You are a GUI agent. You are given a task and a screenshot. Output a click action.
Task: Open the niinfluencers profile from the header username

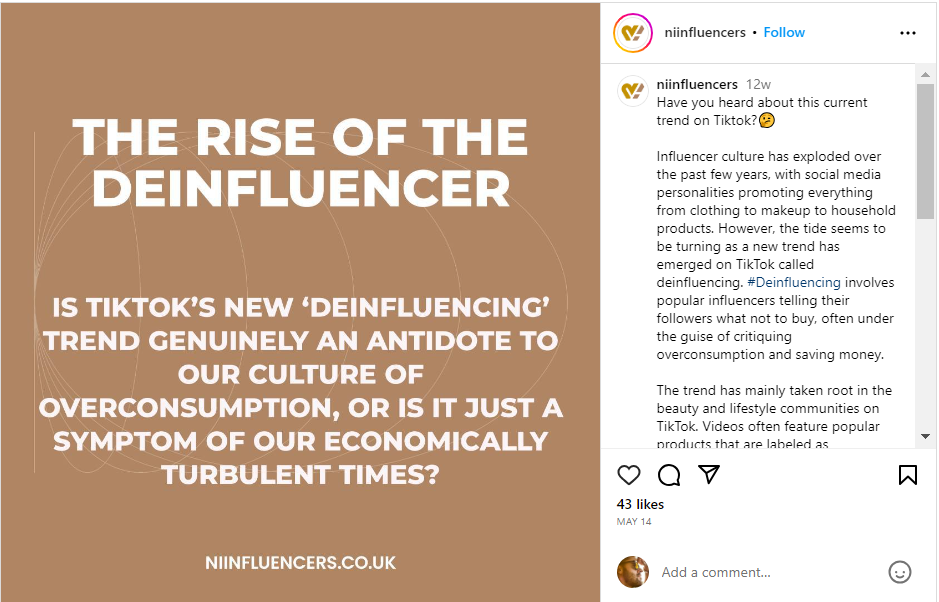point(705,32)
